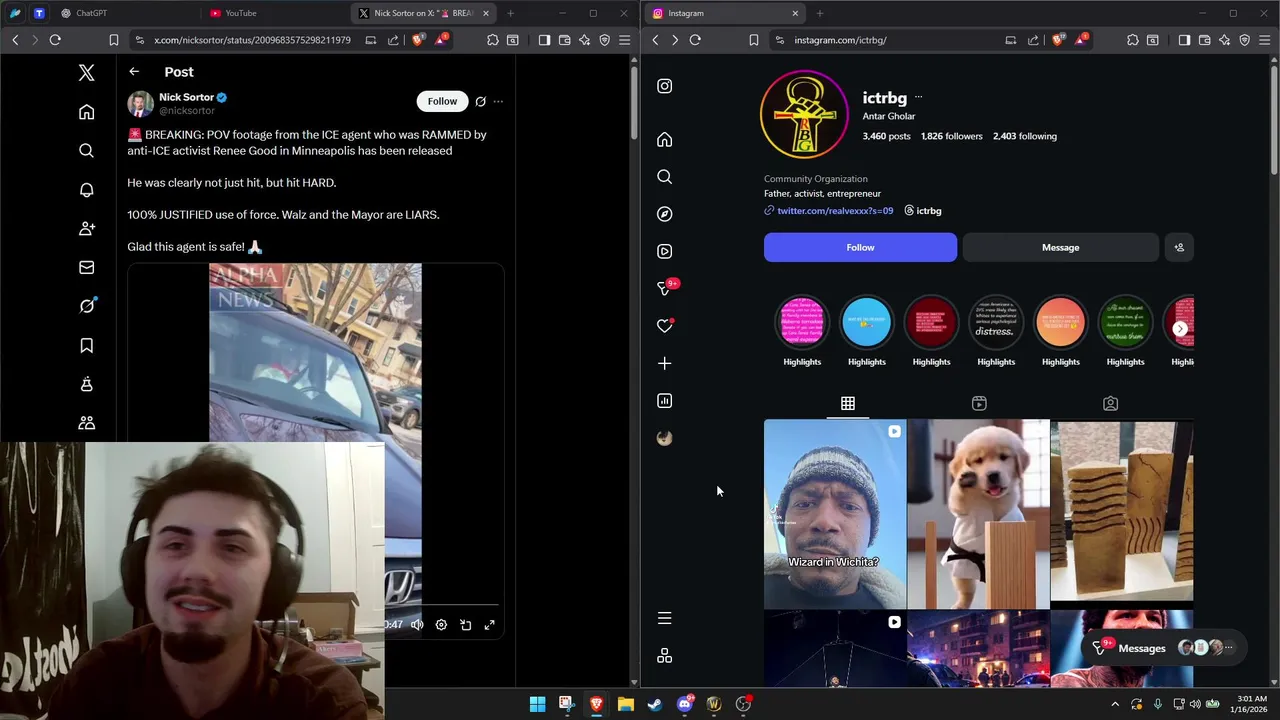Show ictrbg posts grid tab
This screenshot has height=720, width=1280.
pyautogui.click(x=848, y=403)
